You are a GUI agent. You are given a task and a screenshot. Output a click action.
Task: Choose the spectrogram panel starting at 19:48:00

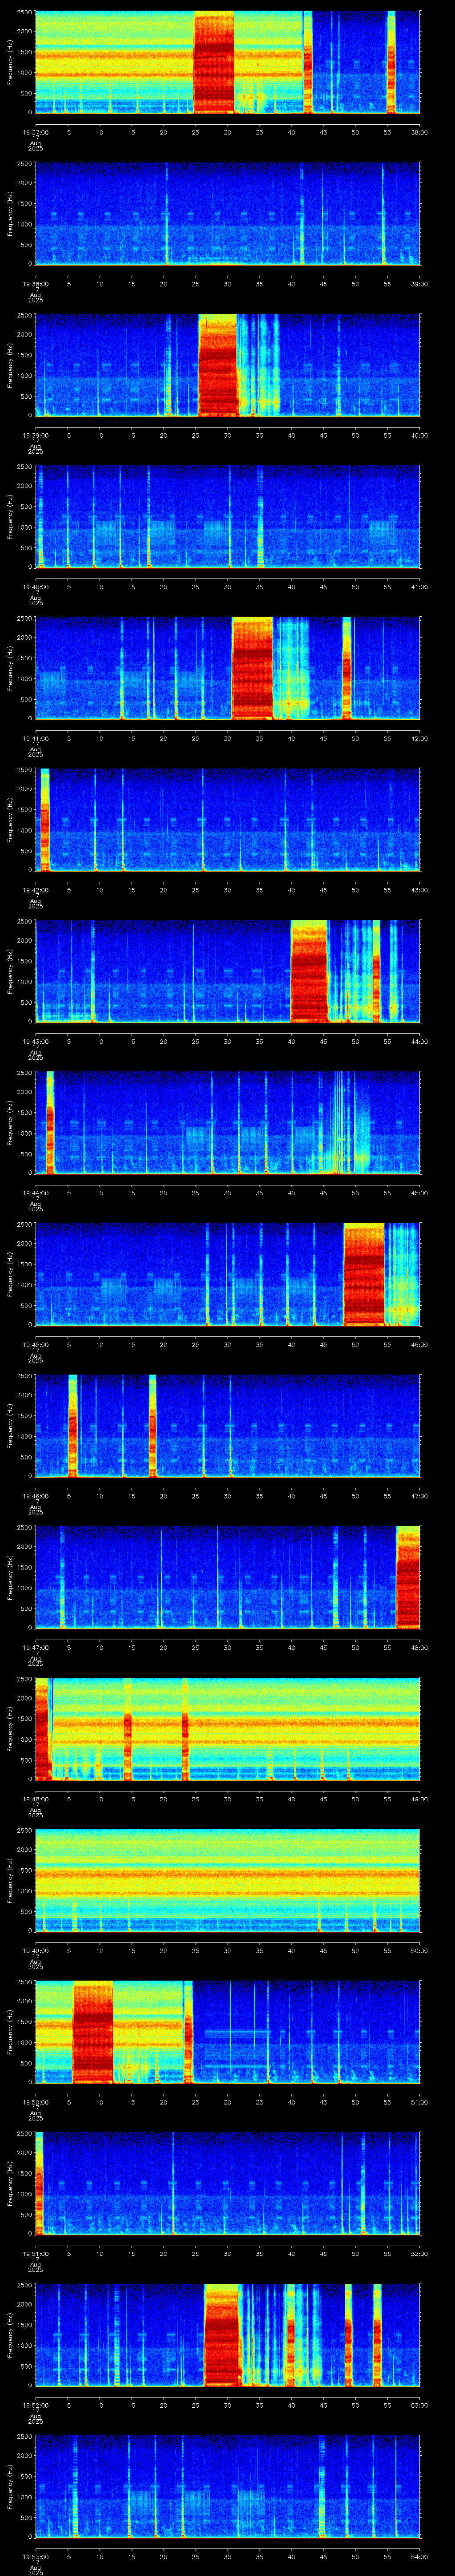(228, 1729)
